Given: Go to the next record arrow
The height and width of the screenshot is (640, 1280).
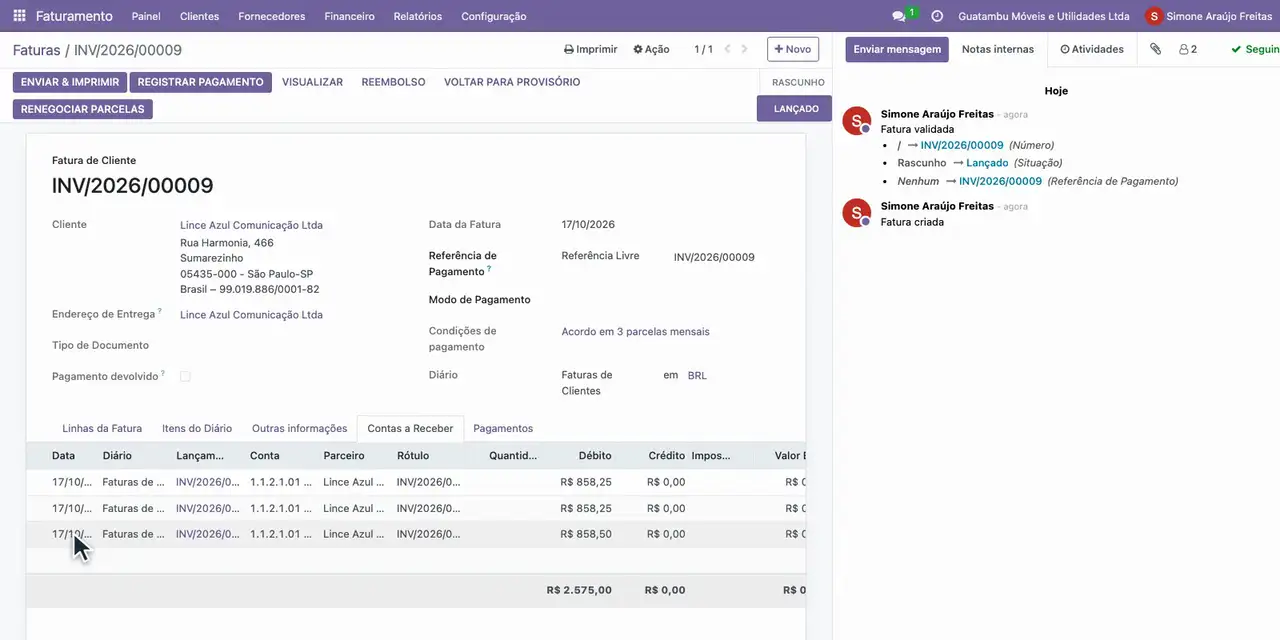Looking at the screenshot, I should [745, 49].
